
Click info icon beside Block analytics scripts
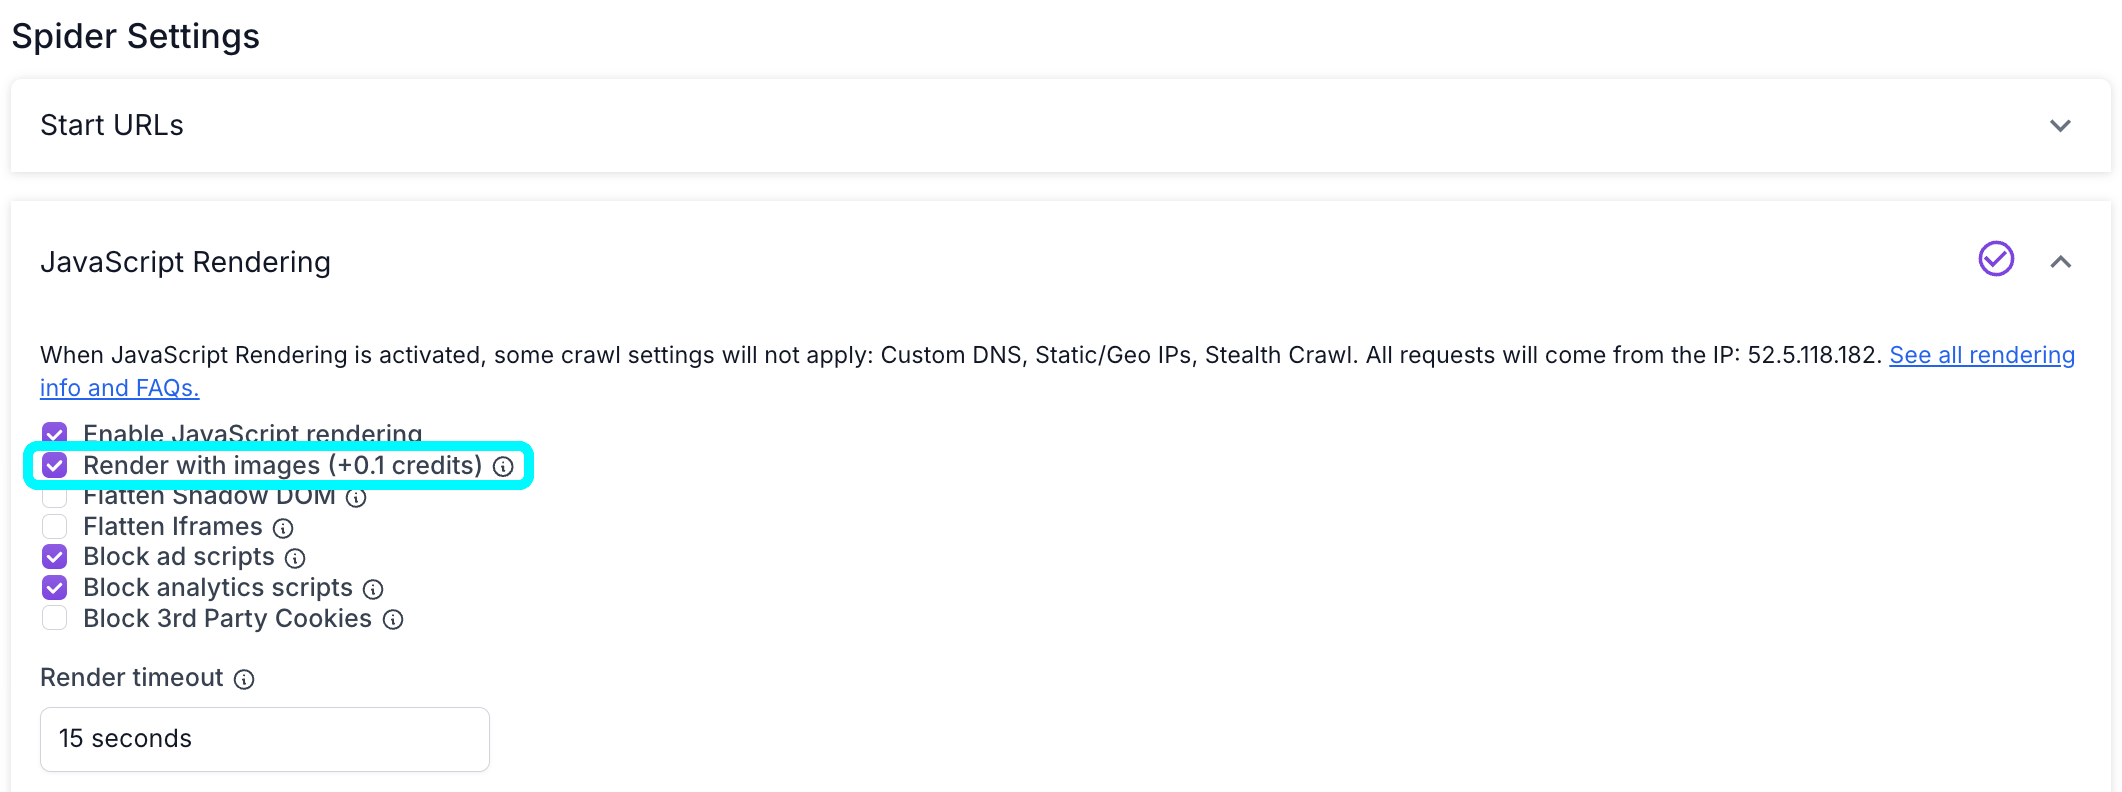(373, 589)
